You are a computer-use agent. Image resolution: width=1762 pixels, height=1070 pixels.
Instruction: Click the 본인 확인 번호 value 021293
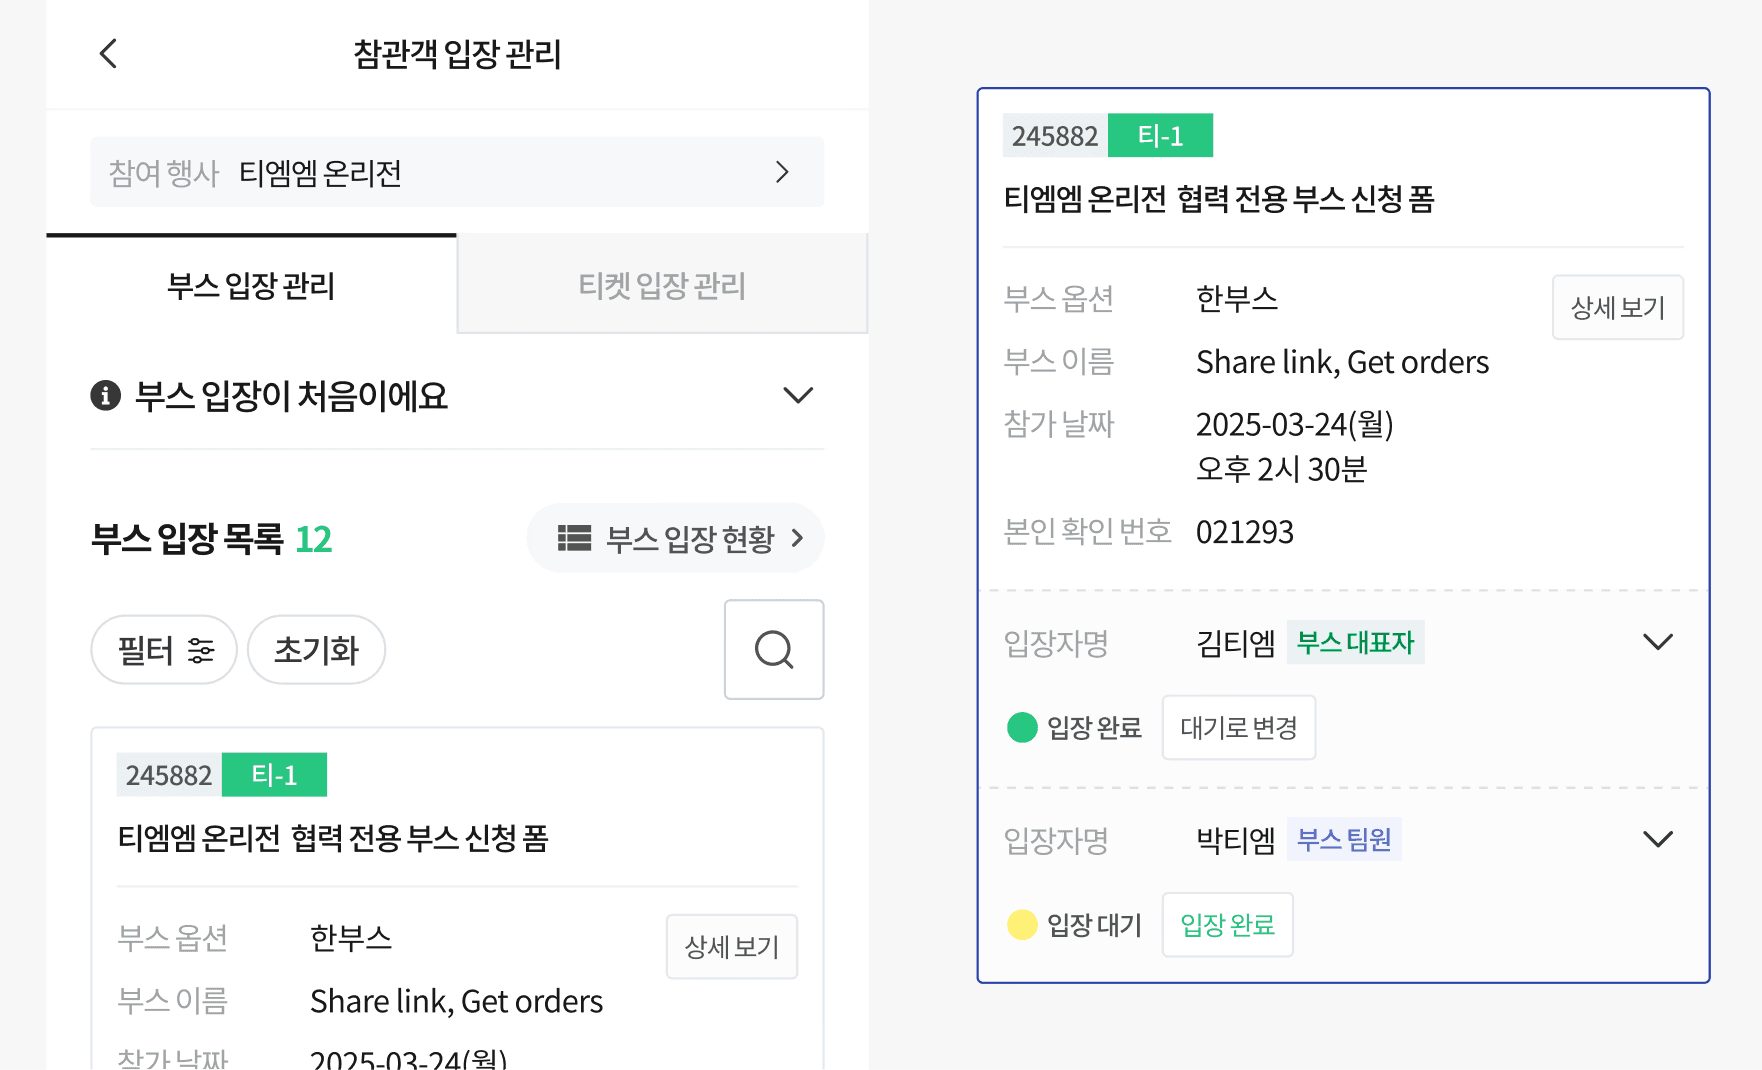pyautogui.click(x=1245, y=531)
